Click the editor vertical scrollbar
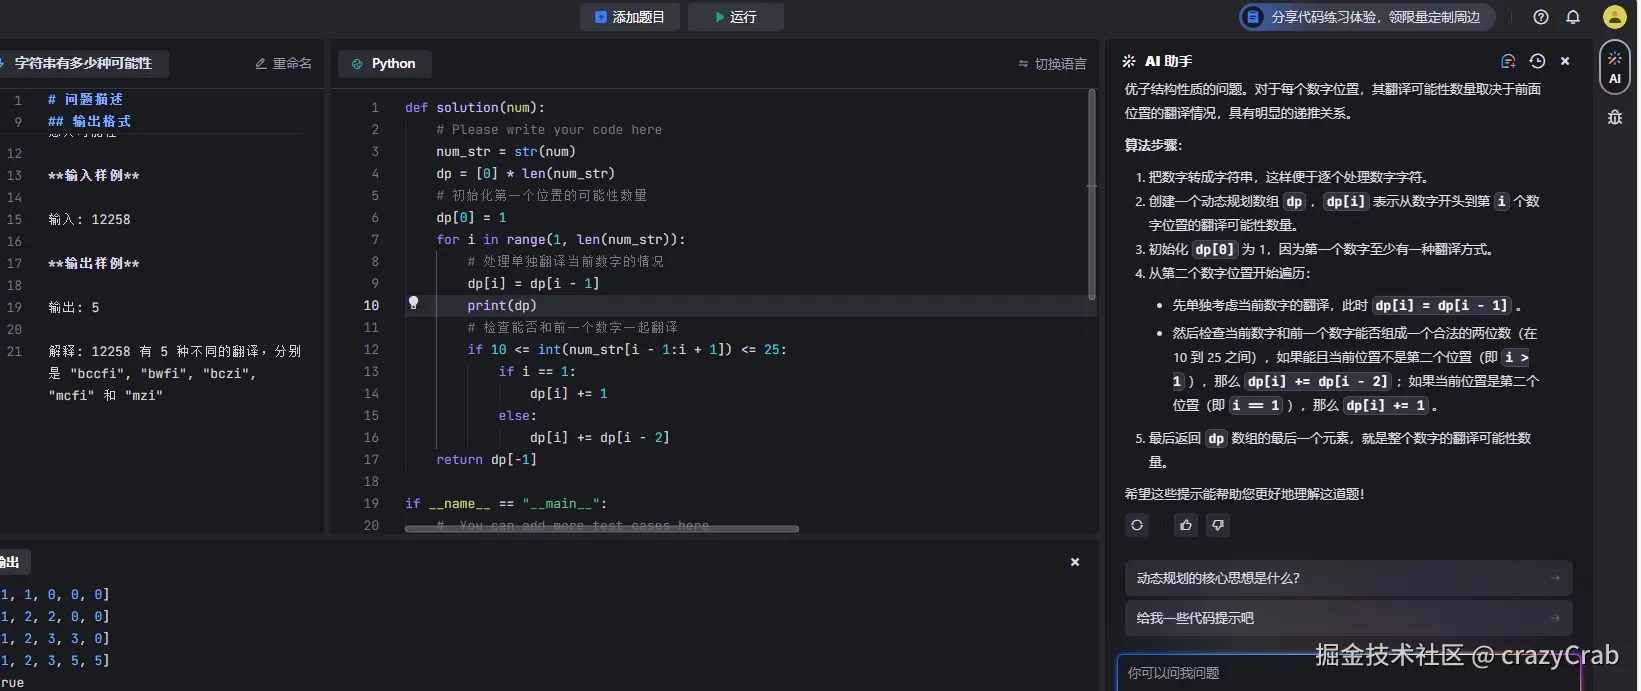Image resolution: width=1641 pixels, height=691 pixels. pos(1091,195)
